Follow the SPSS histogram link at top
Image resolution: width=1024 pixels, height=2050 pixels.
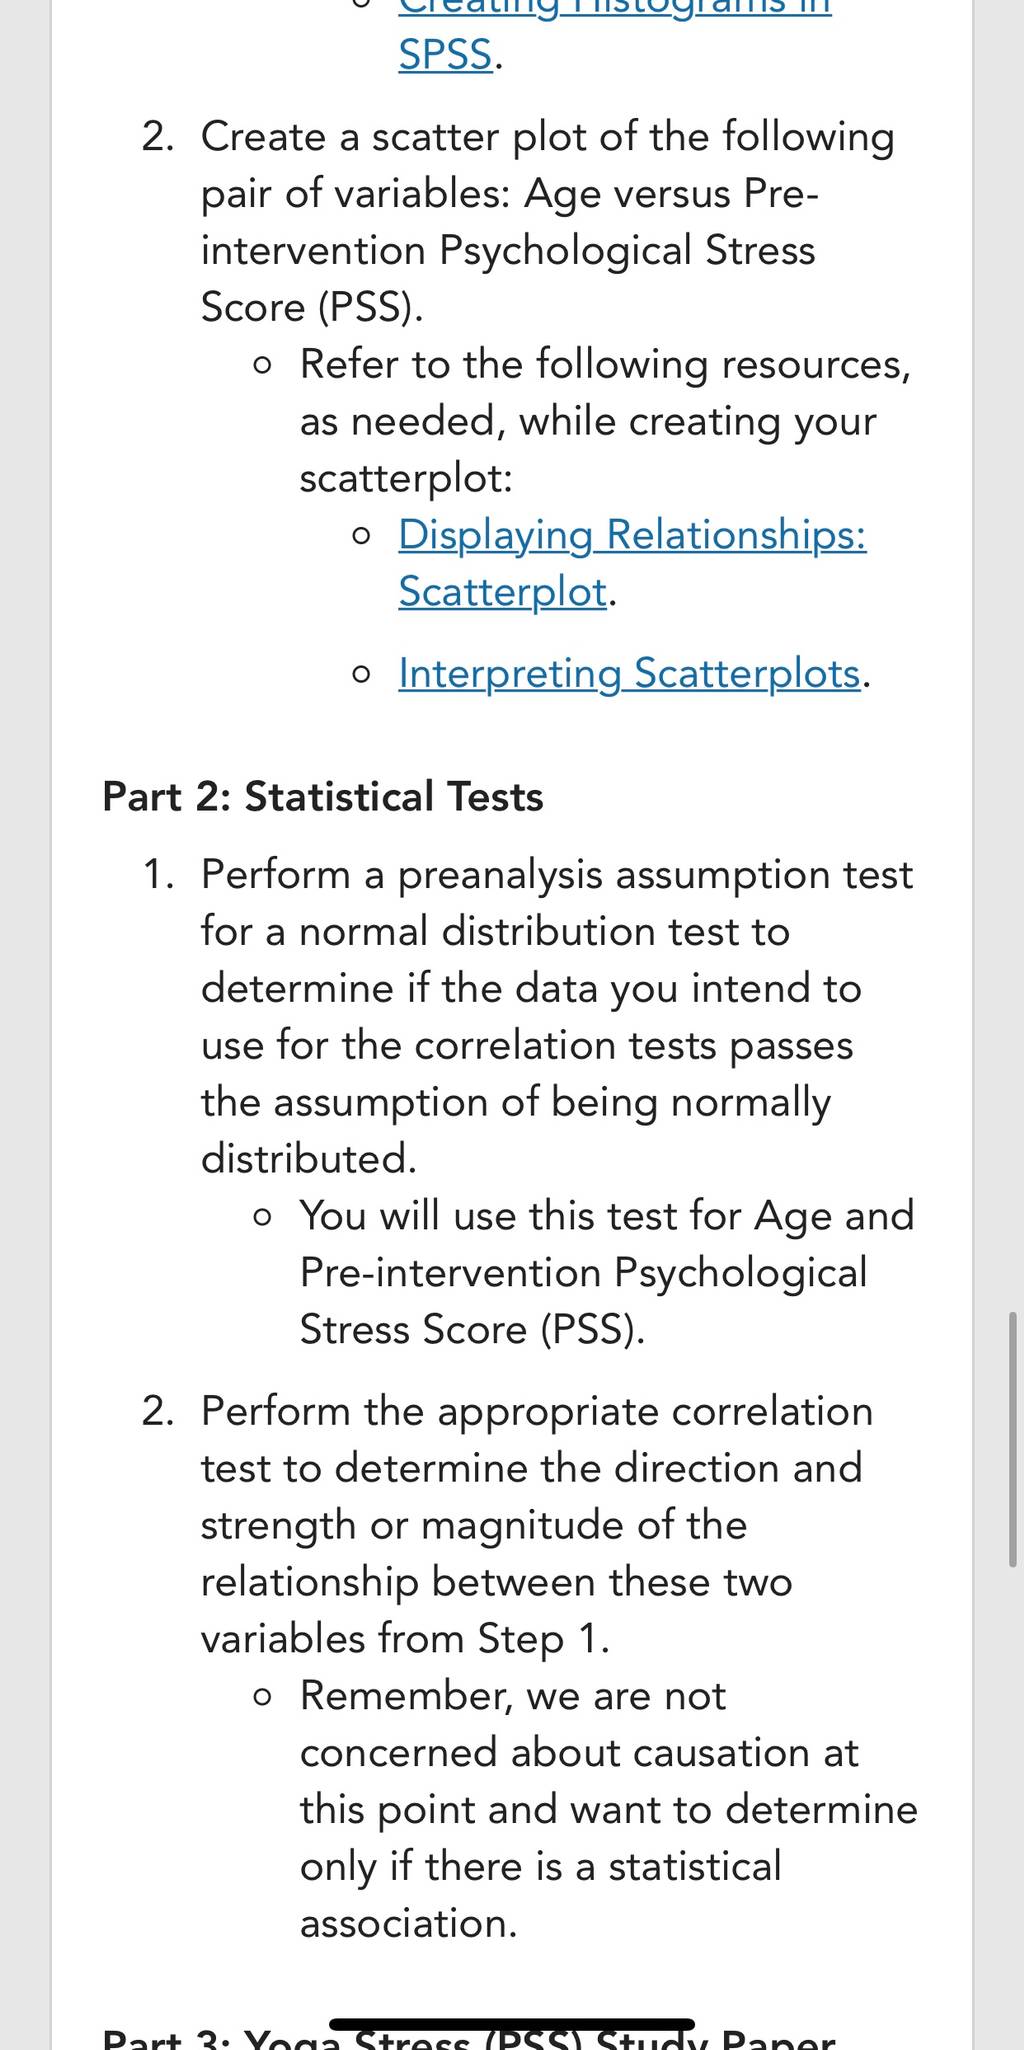(615, 30)
